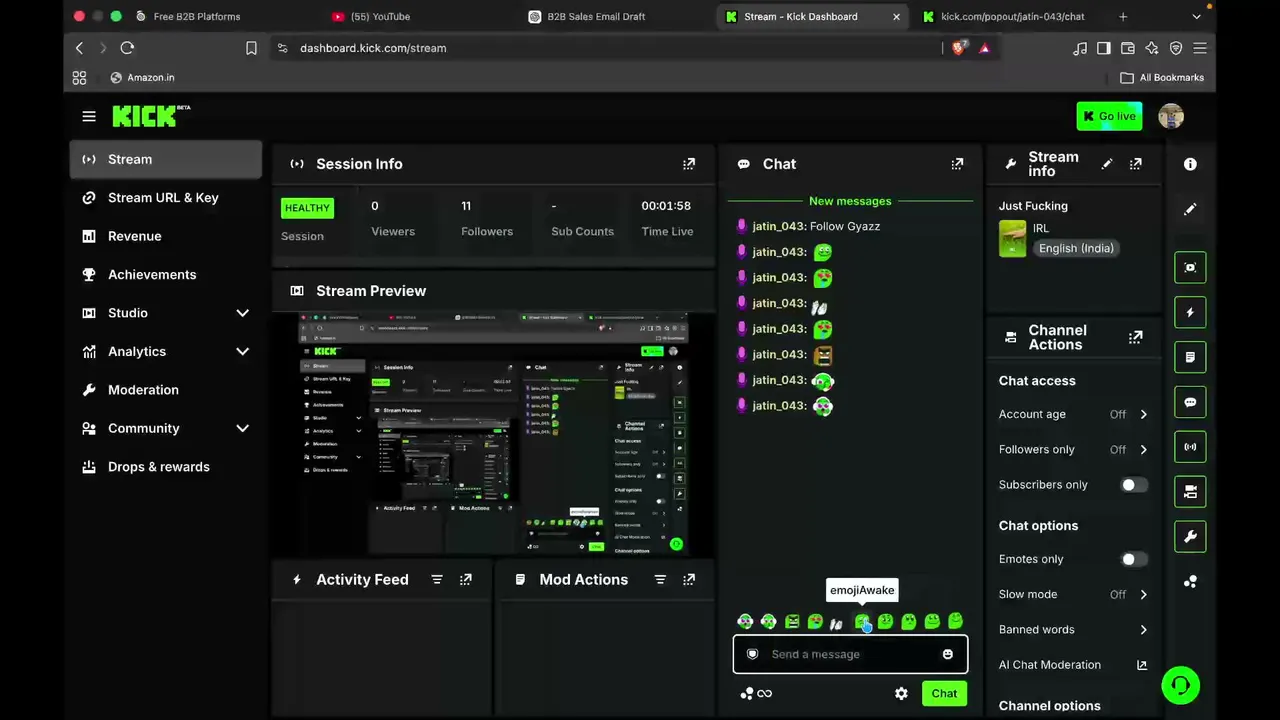This screenshot has height=720, width=1280.
Task: Pop out the Channel Actions panel
Action: 1135,338
